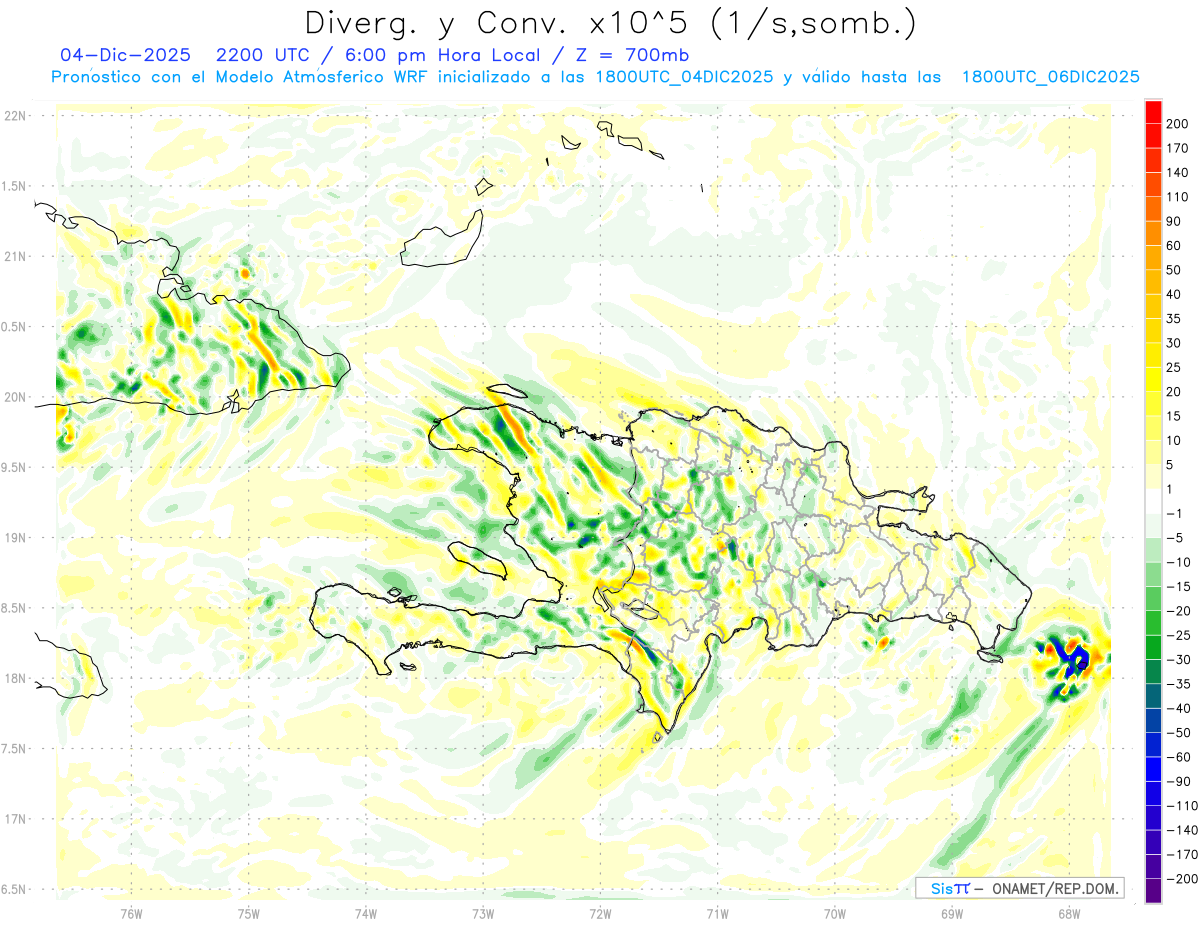Image resolution: width=1200 pixels, height=927 pixels.
Task: Click the legend value '-25'
Action: 1181,635
